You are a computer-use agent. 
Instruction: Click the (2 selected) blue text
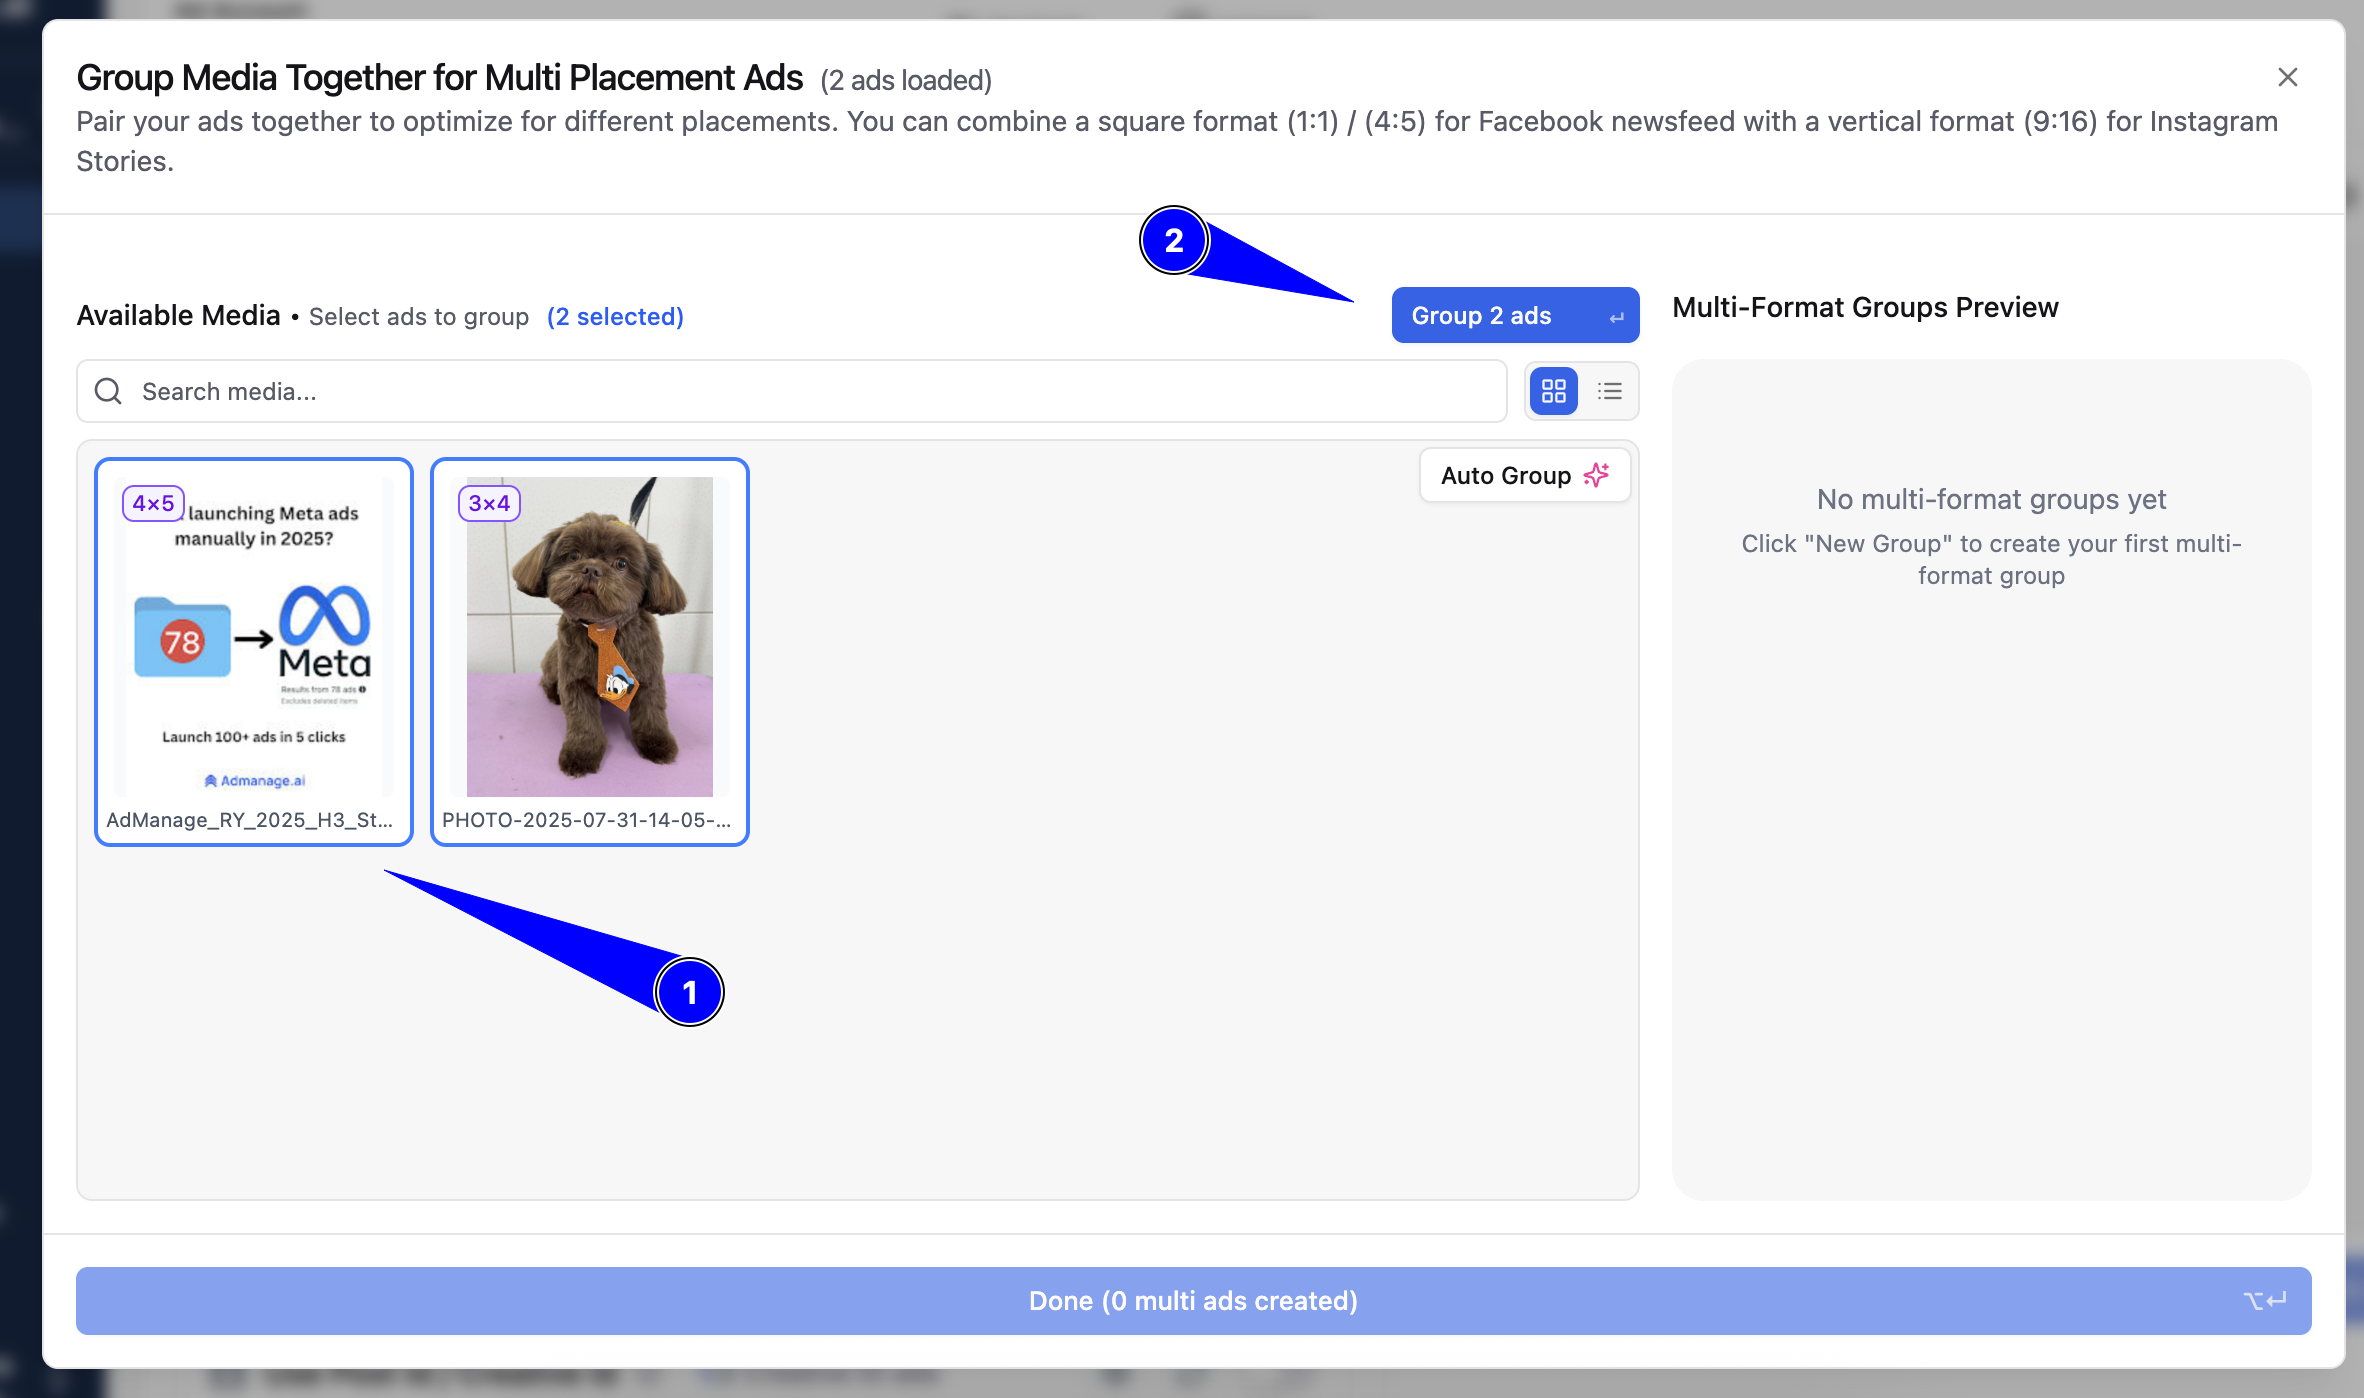point(615,316)
